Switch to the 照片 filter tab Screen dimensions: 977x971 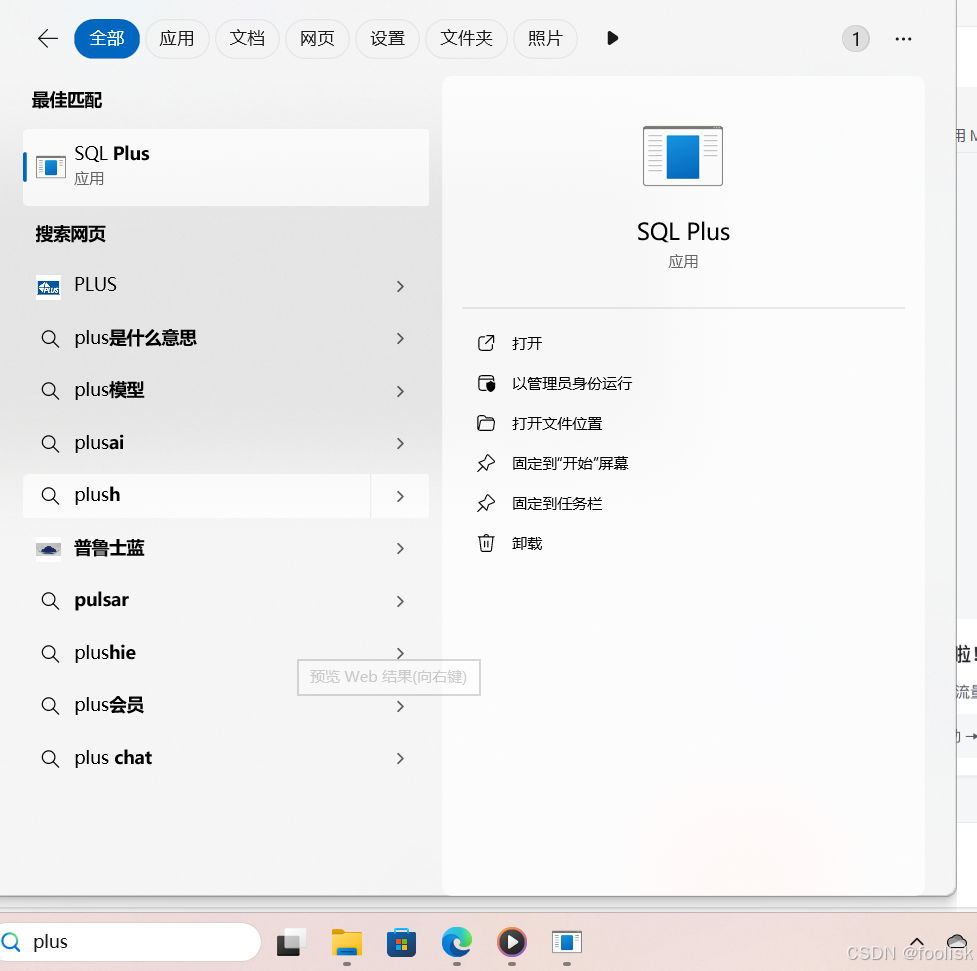coord(545,39)
